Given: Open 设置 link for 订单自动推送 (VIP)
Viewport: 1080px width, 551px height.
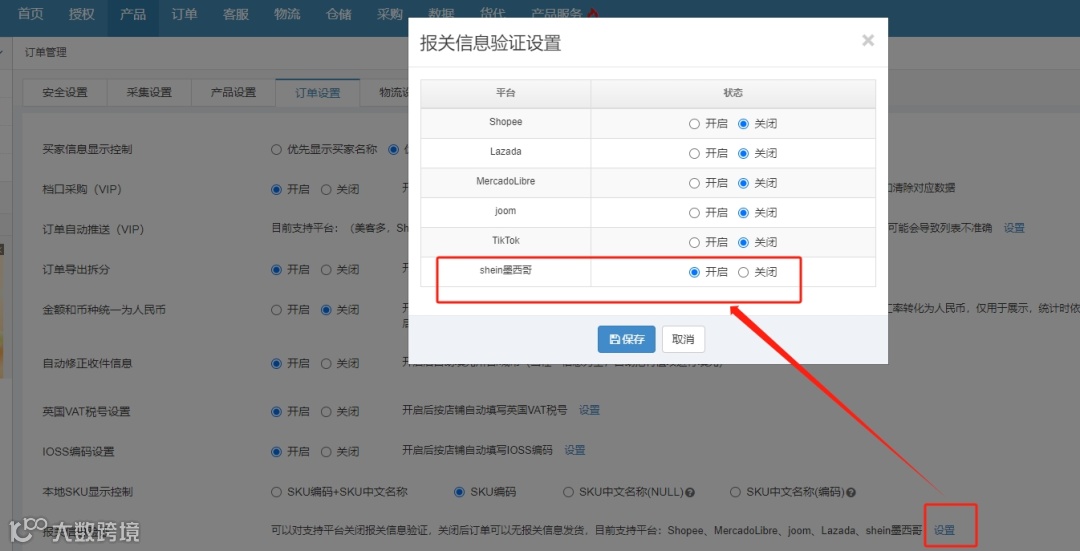Looking at the screenshot, I should [1014, 228].
